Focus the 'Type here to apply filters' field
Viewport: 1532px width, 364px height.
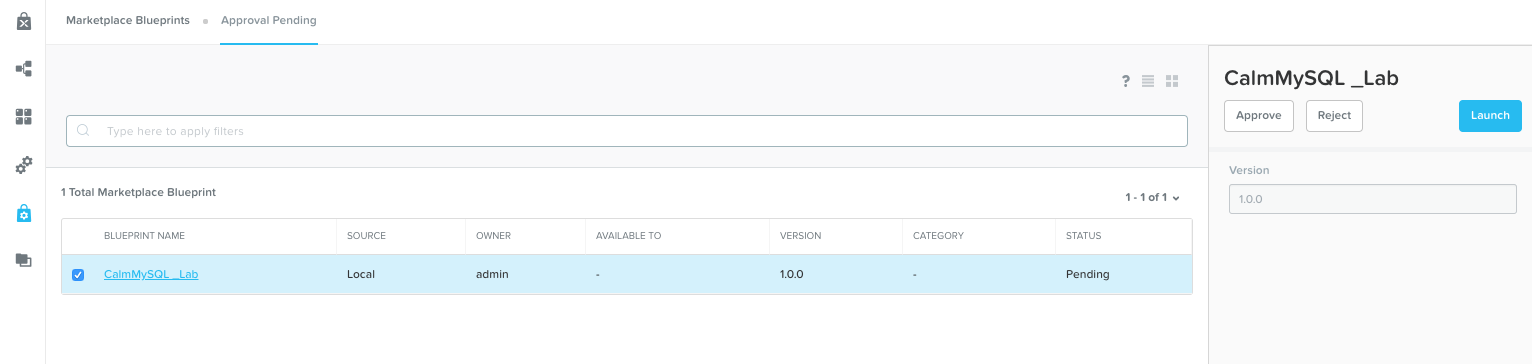pyautogui.click(x=627, y=131)
